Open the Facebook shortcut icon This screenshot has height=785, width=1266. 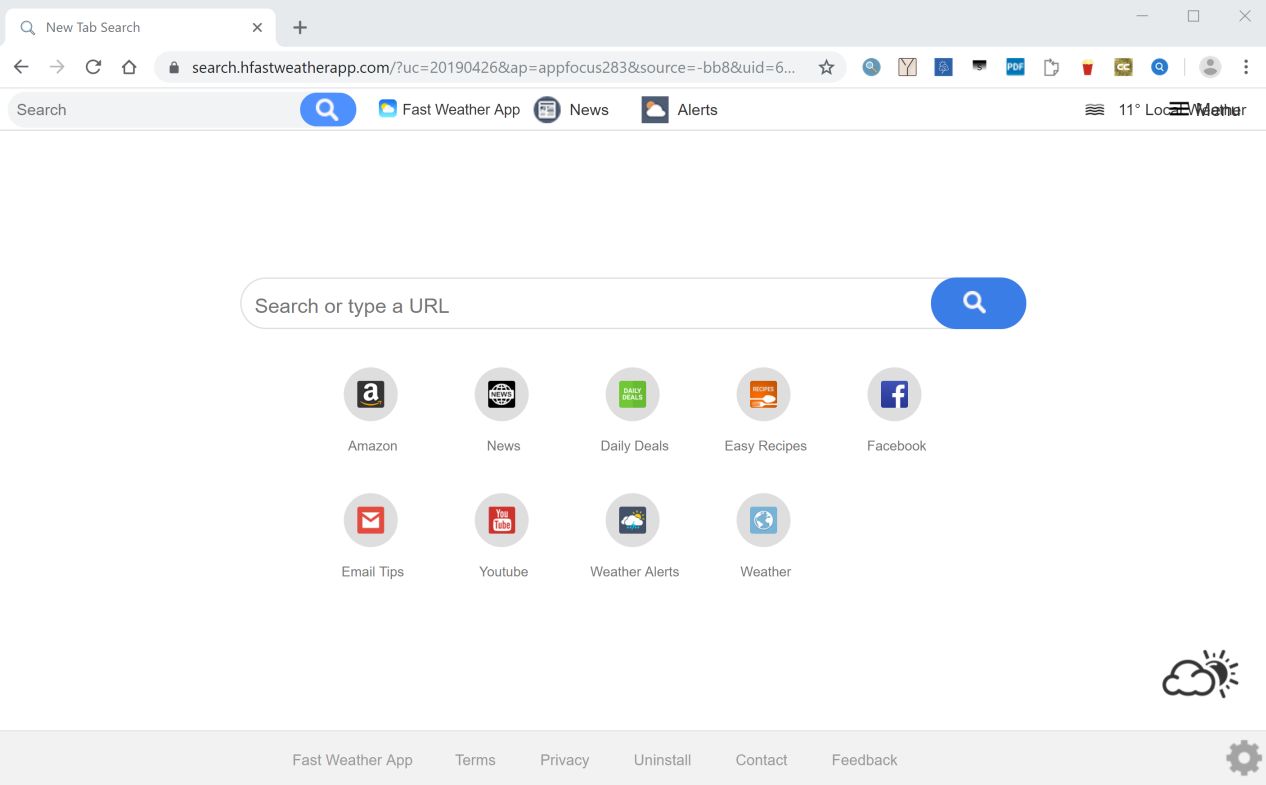894,394
